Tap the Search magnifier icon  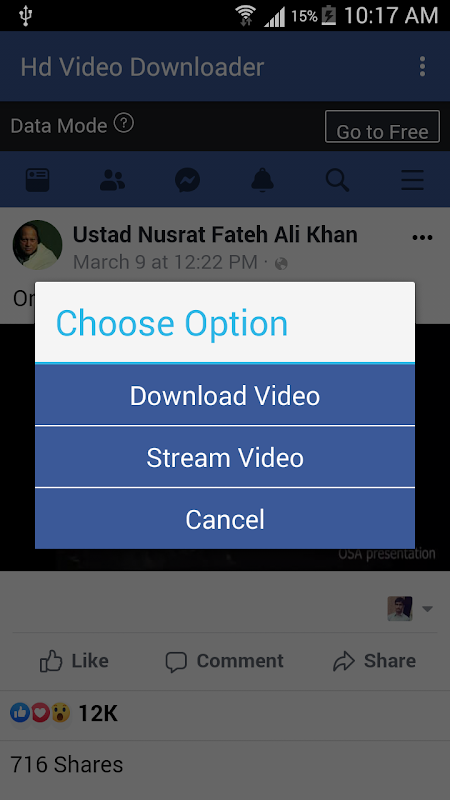click(x=337, y=180)
